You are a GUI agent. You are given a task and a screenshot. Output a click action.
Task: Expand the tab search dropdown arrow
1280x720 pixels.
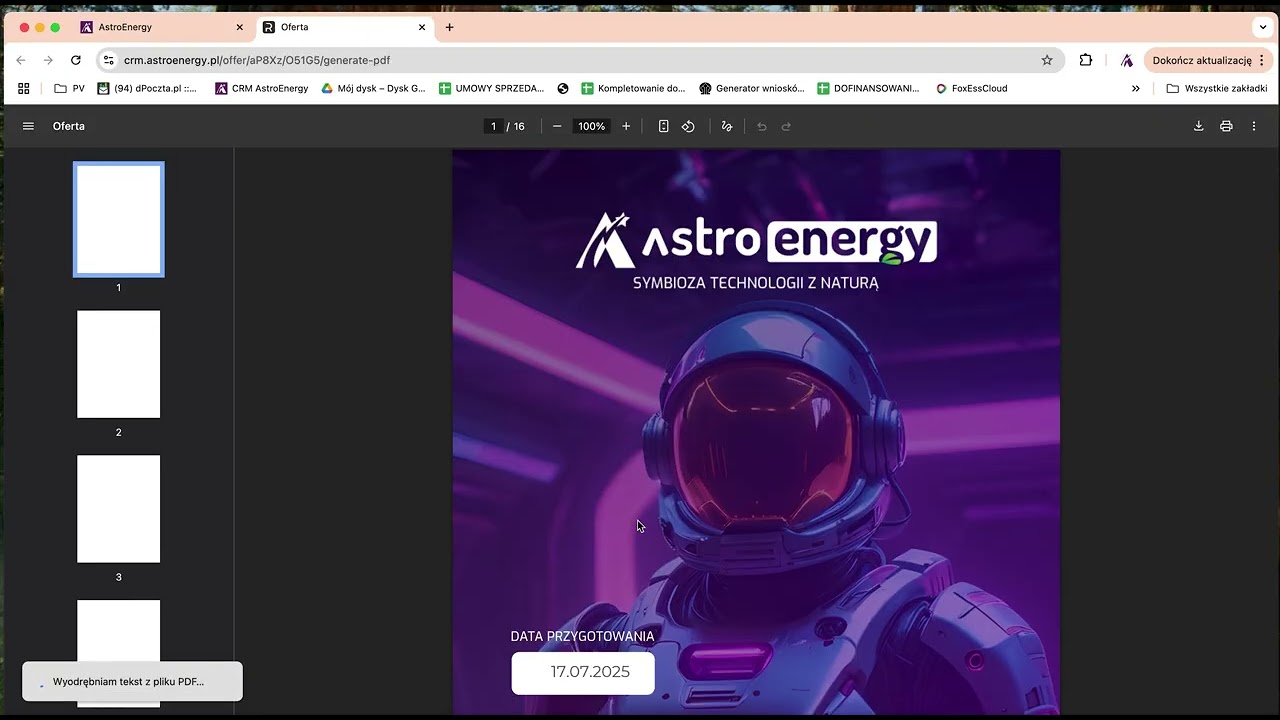click(x=1264, y=27)
